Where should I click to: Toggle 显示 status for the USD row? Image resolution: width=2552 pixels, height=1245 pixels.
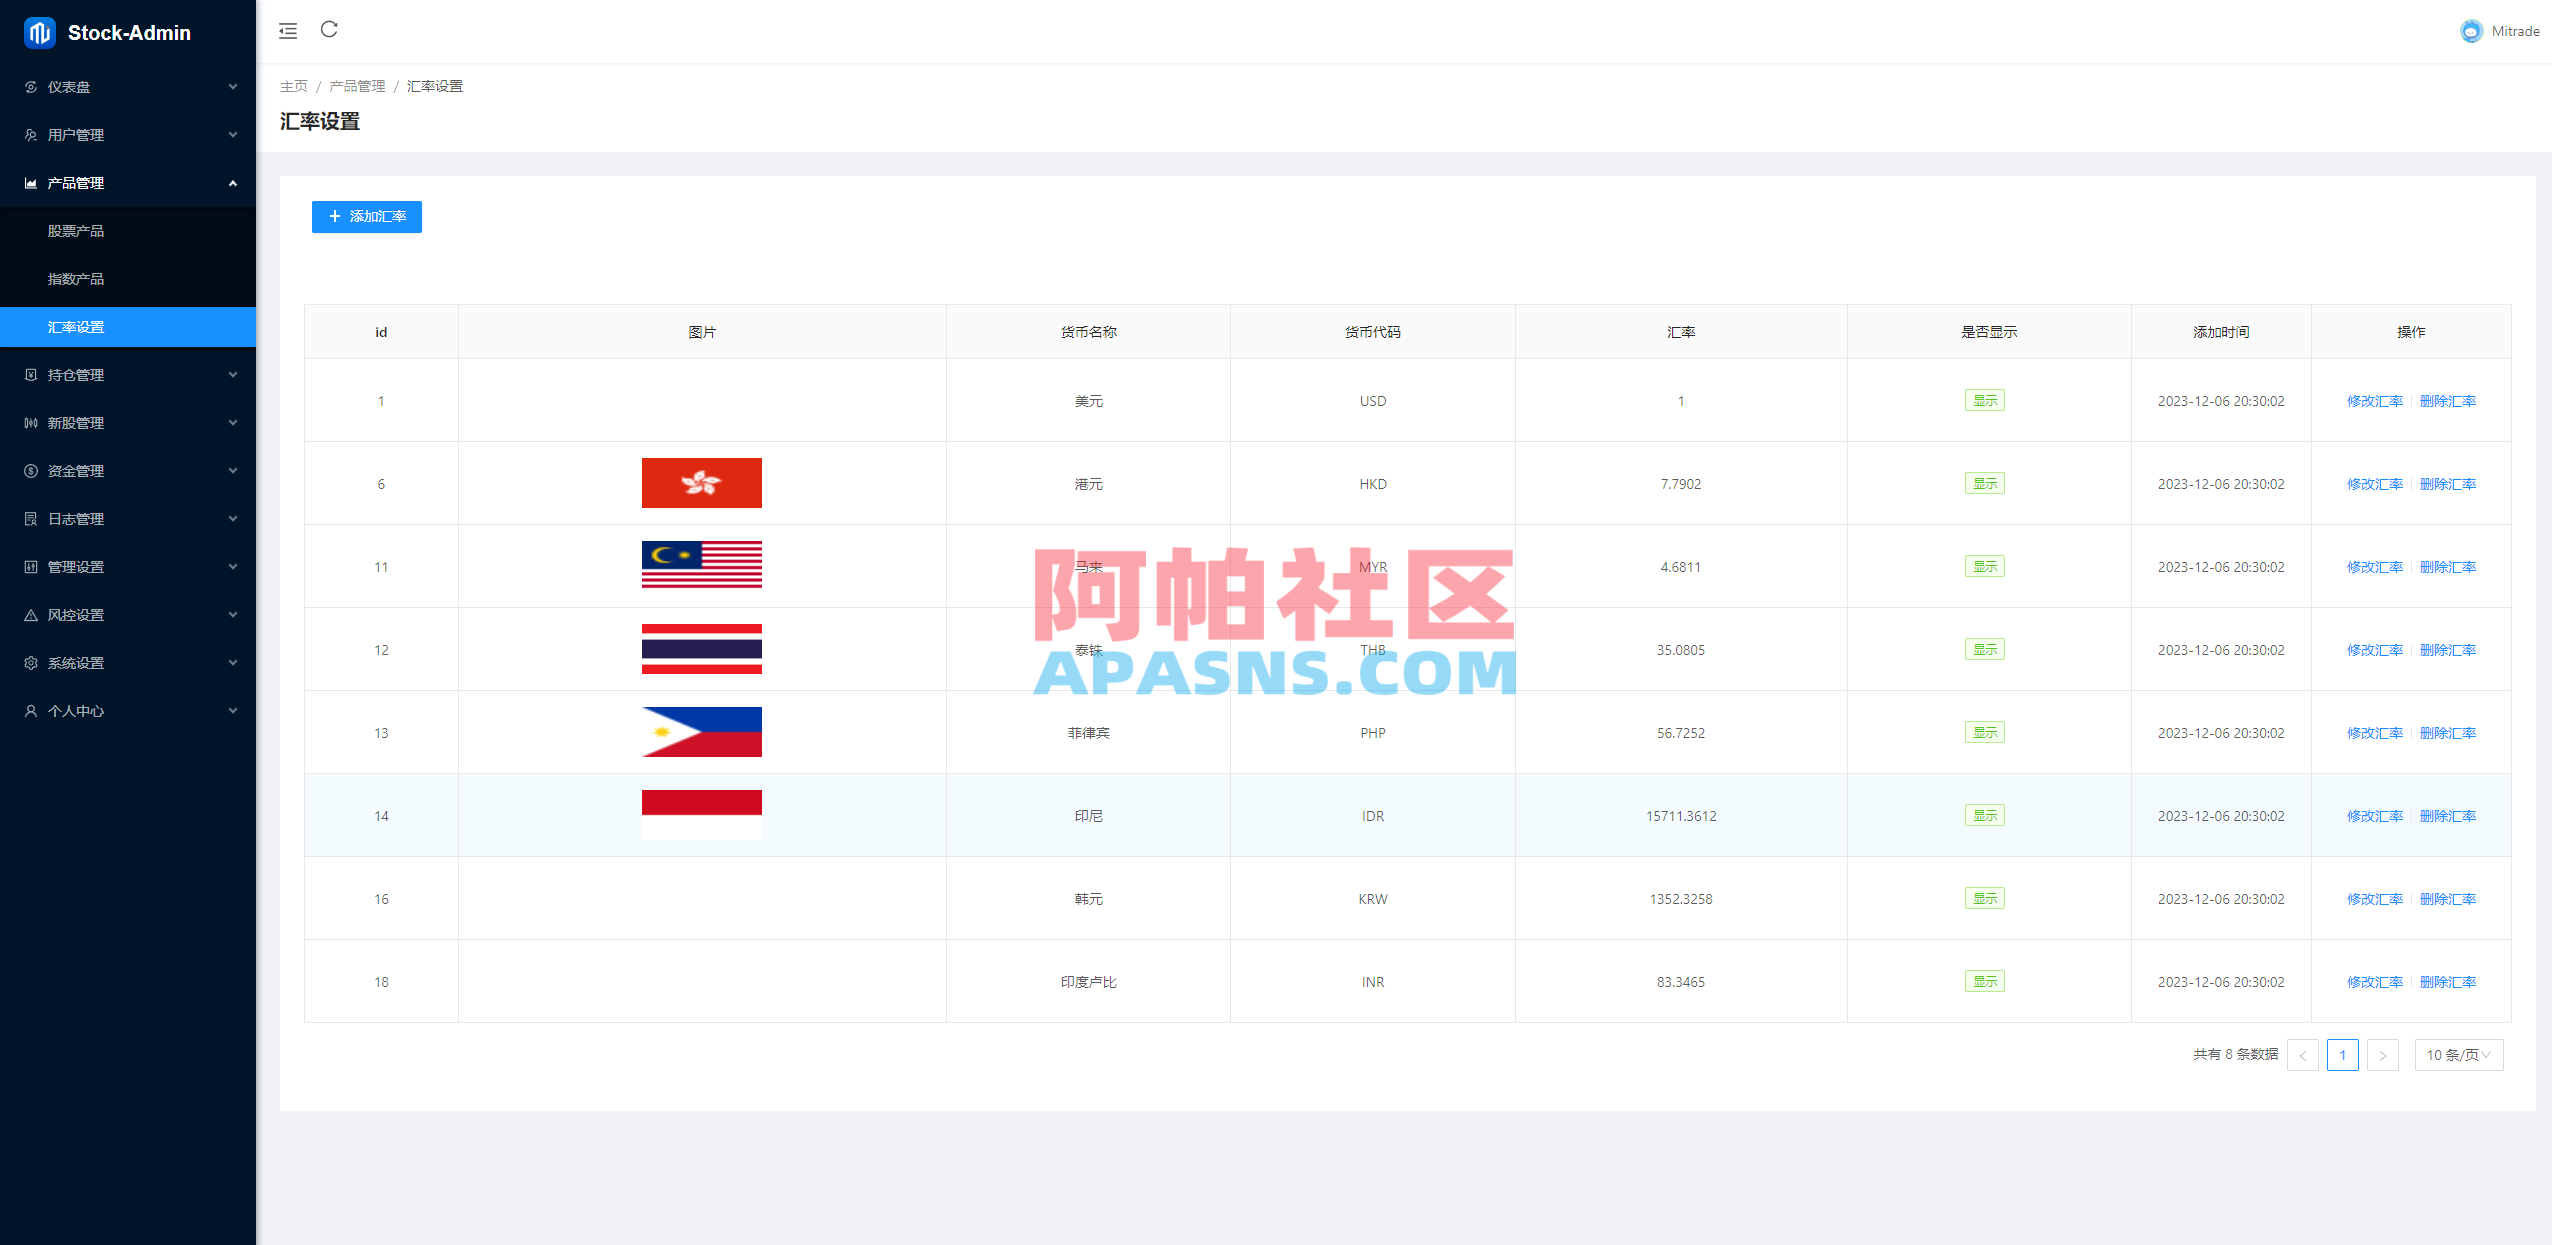pyautogui.click(x=1985, y=399)
